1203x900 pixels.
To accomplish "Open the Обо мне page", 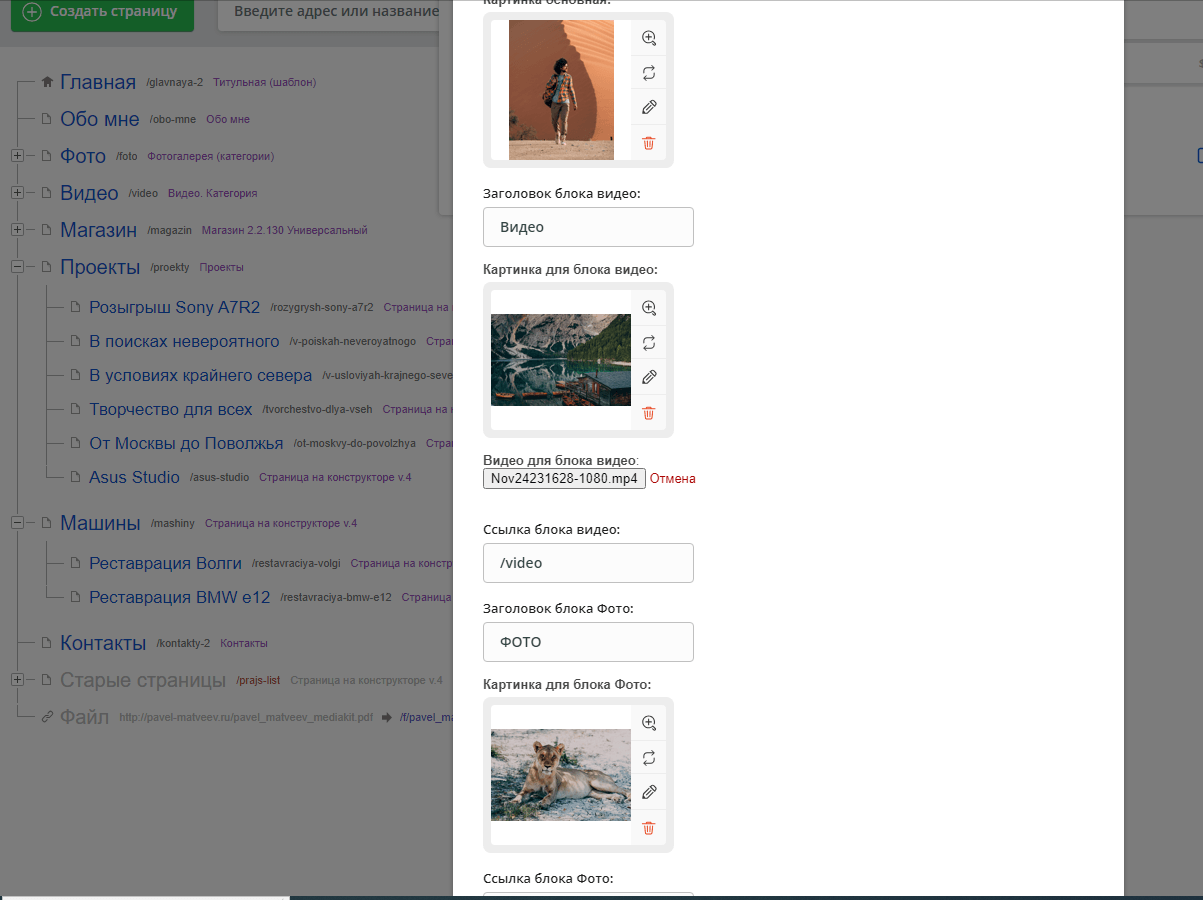I will click(x=100, y=119).
